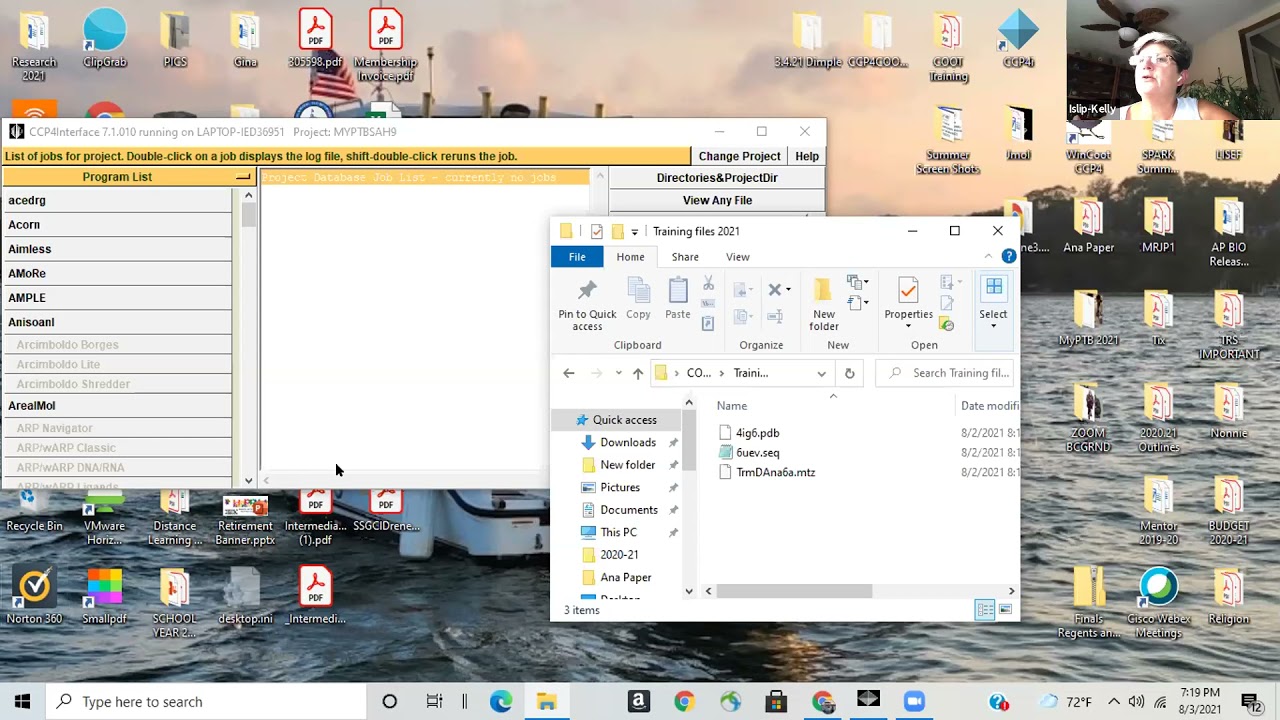This screenshot has width=1280, height=720.
Task: Select ArealMol in Program List
Action: click(x=117, y=406)
